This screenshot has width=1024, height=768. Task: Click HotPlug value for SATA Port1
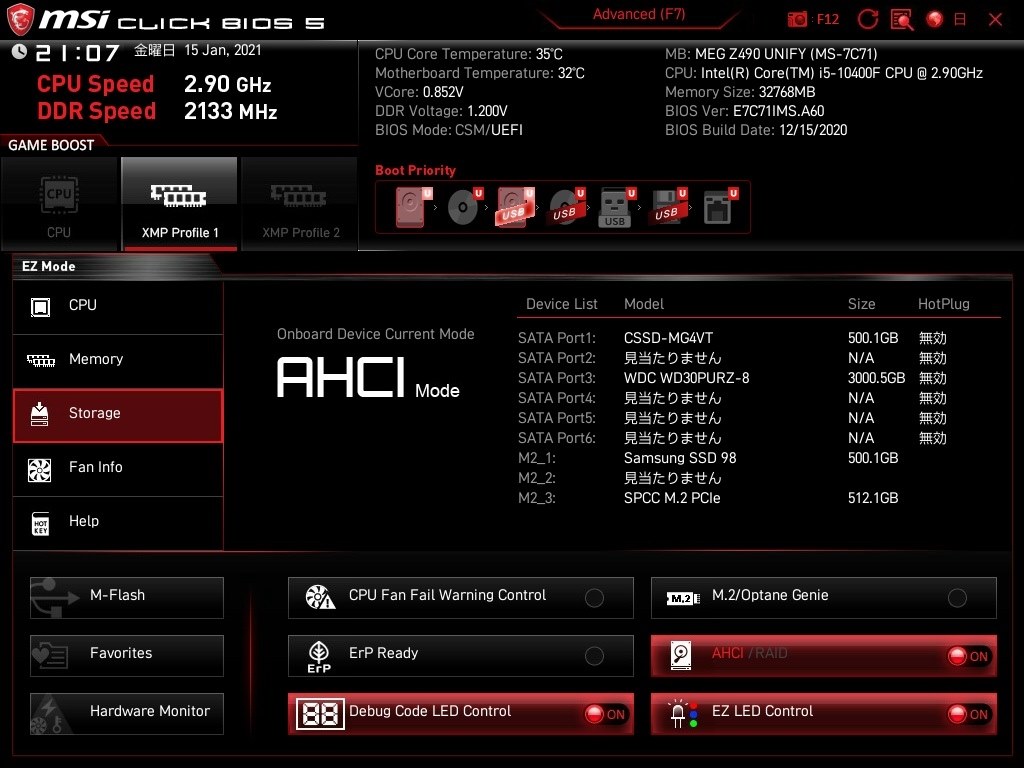(x=933, y=338)
